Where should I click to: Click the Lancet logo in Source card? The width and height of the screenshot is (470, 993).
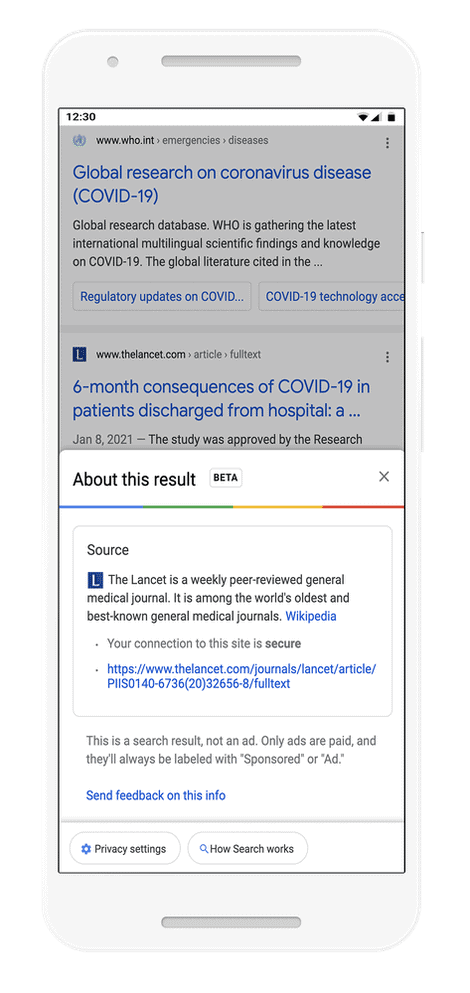94,579
